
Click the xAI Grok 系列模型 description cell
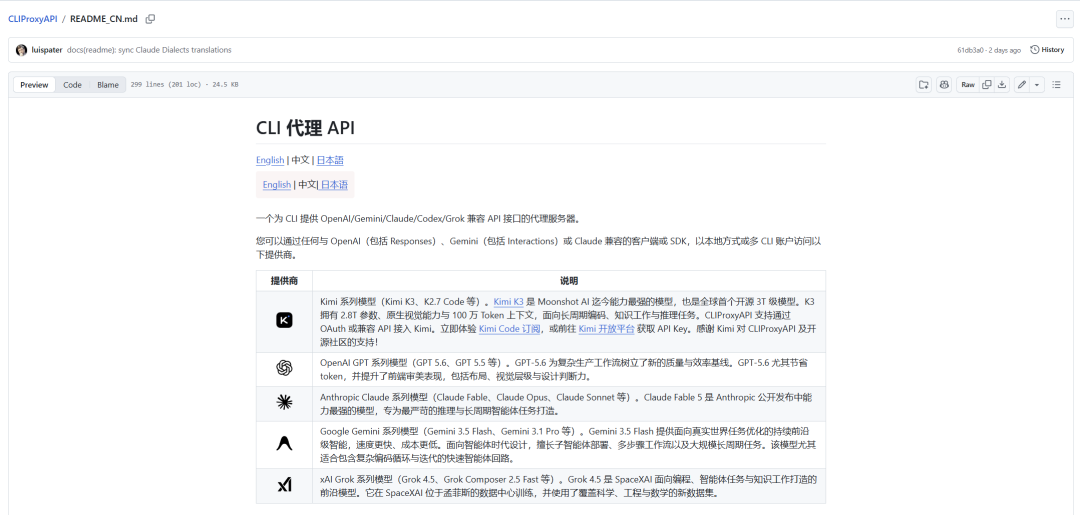569,485
